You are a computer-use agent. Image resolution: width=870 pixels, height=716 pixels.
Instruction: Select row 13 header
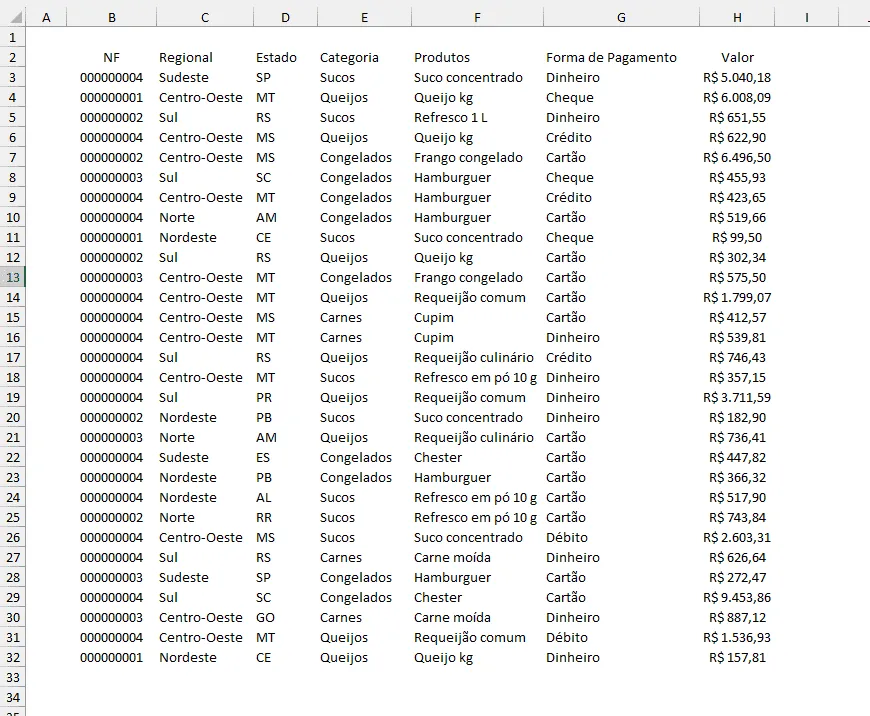point(13,278)
